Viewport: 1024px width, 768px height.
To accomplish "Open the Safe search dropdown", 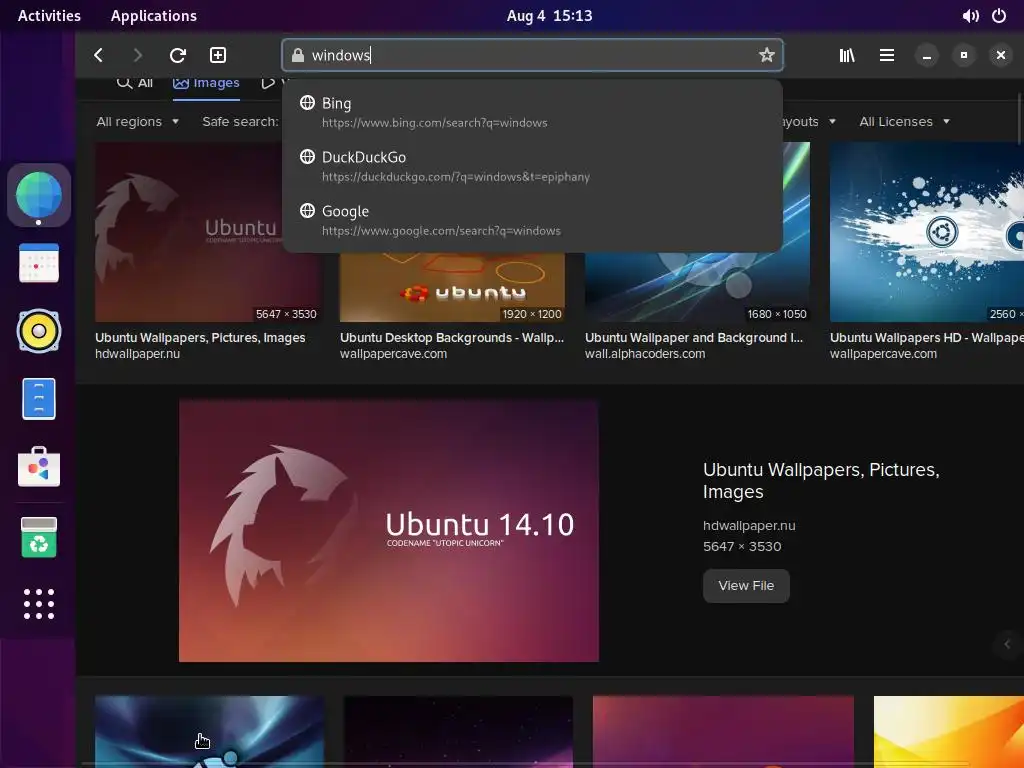I will [240, 121].
